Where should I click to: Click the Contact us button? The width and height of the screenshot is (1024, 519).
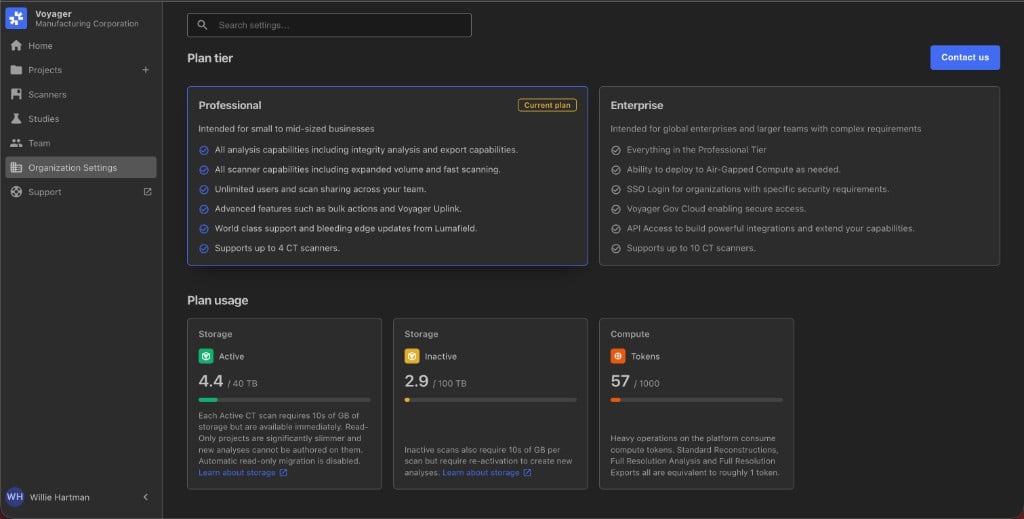(x=965, y=57)
